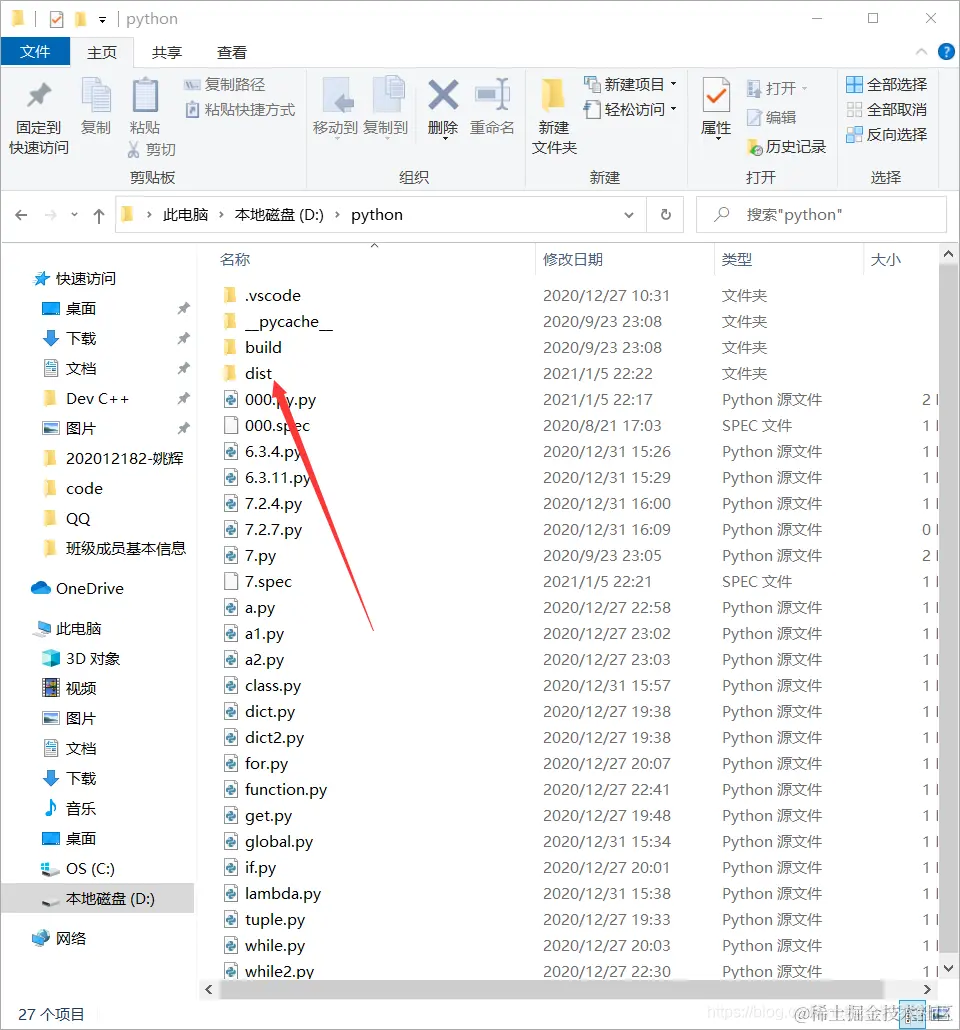Select OneDrive in the sidebar

click(89, 588)
